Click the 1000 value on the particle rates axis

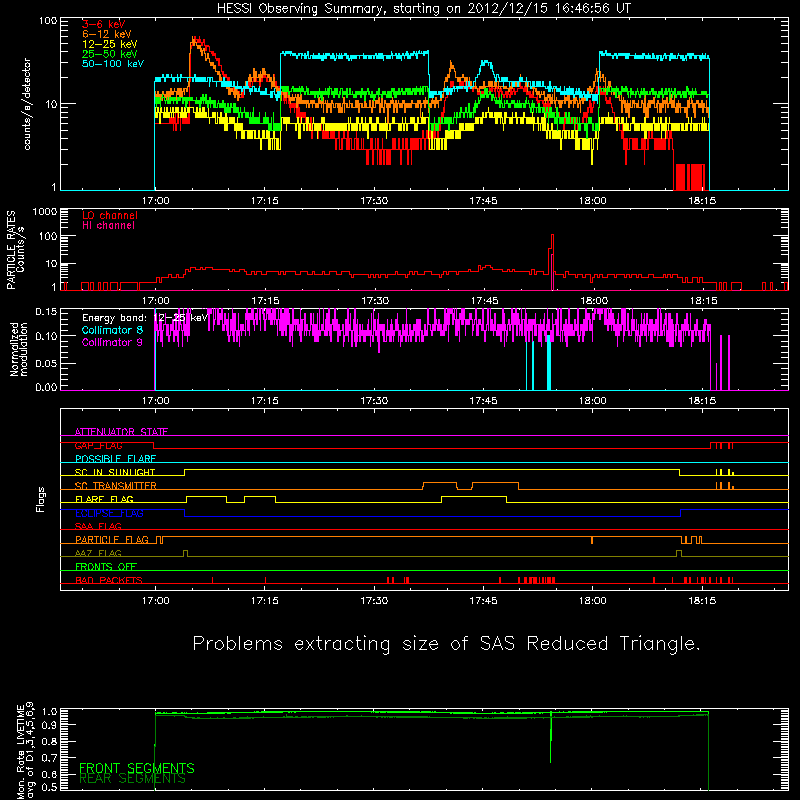[x=45, y=212]
